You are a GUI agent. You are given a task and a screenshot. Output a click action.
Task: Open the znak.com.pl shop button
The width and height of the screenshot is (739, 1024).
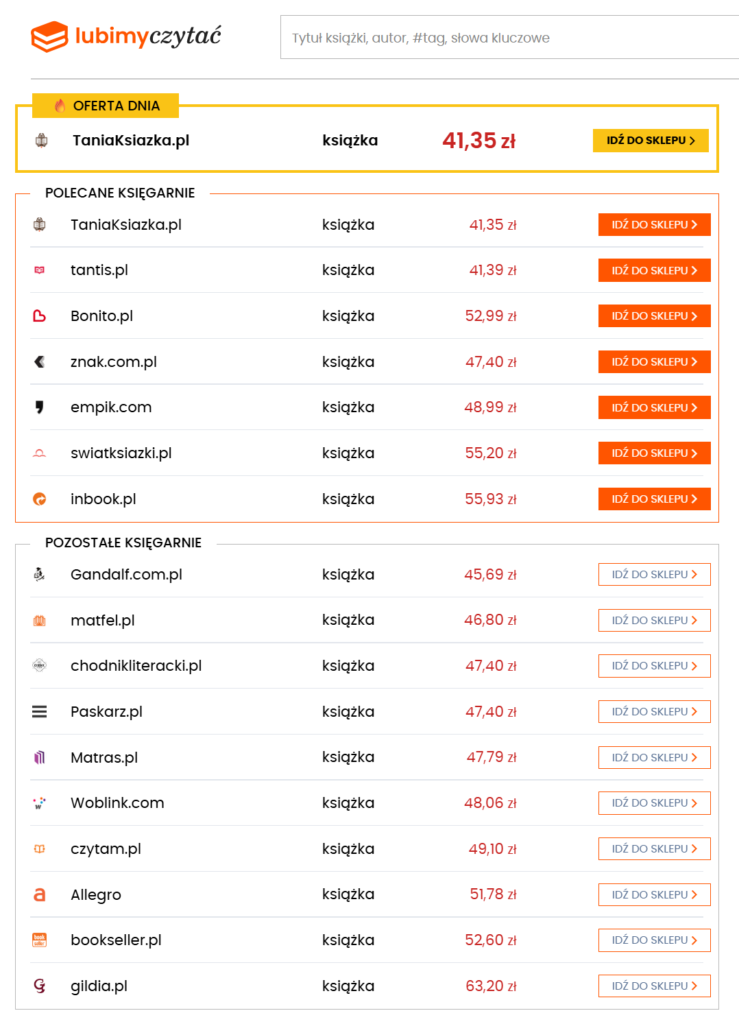[x=654, y=361]
